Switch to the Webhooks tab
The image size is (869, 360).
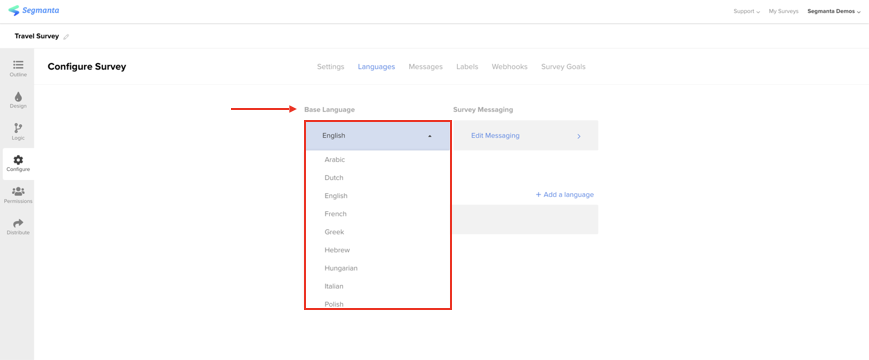click(509, 66)
